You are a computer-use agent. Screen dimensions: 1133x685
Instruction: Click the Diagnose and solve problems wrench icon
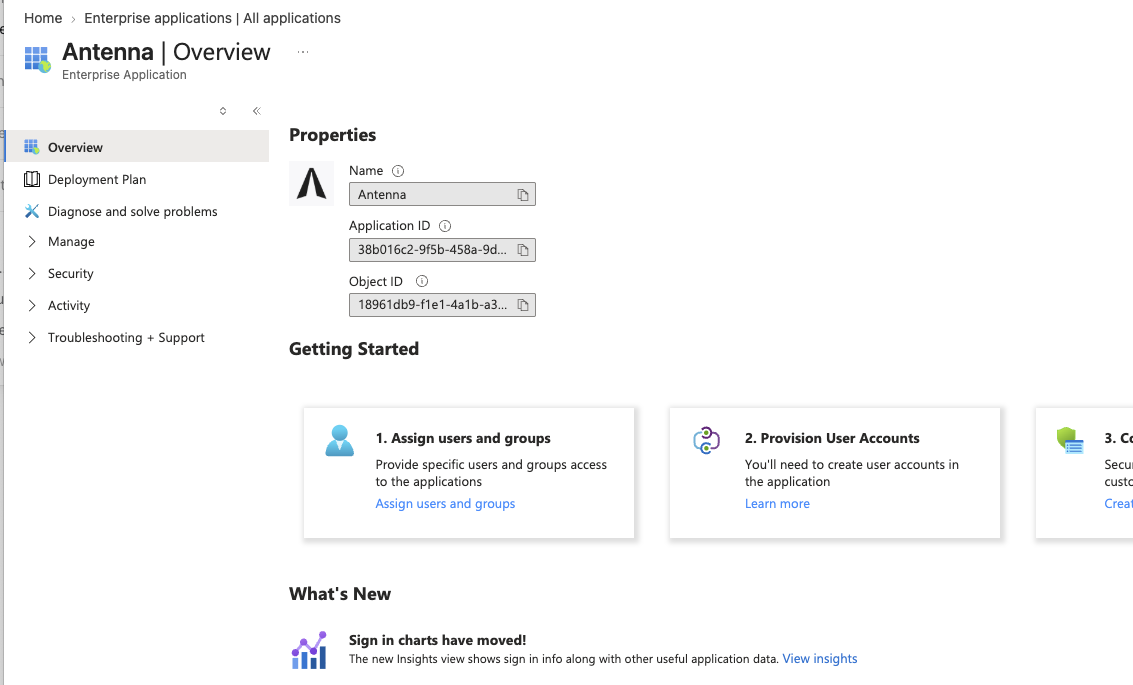click(32, 211)
